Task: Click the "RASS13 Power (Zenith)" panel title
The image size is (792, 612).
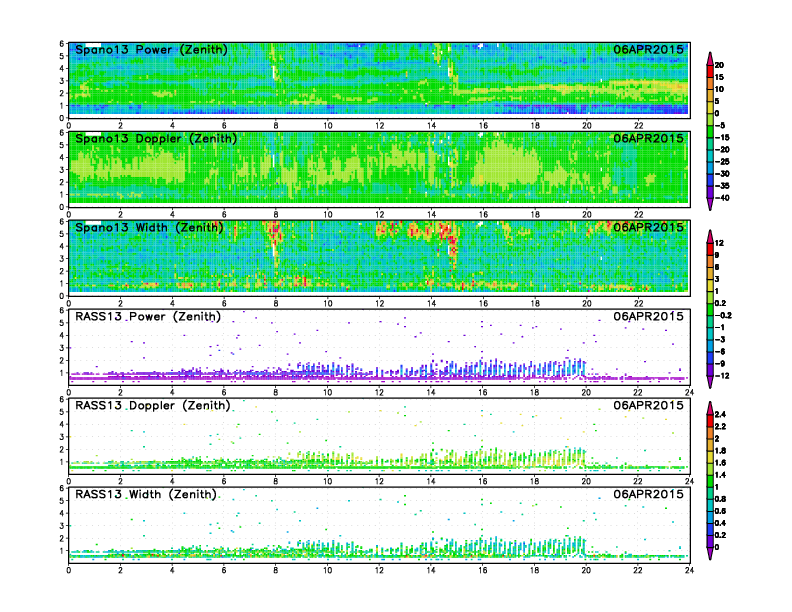Action: coord(147,317)
